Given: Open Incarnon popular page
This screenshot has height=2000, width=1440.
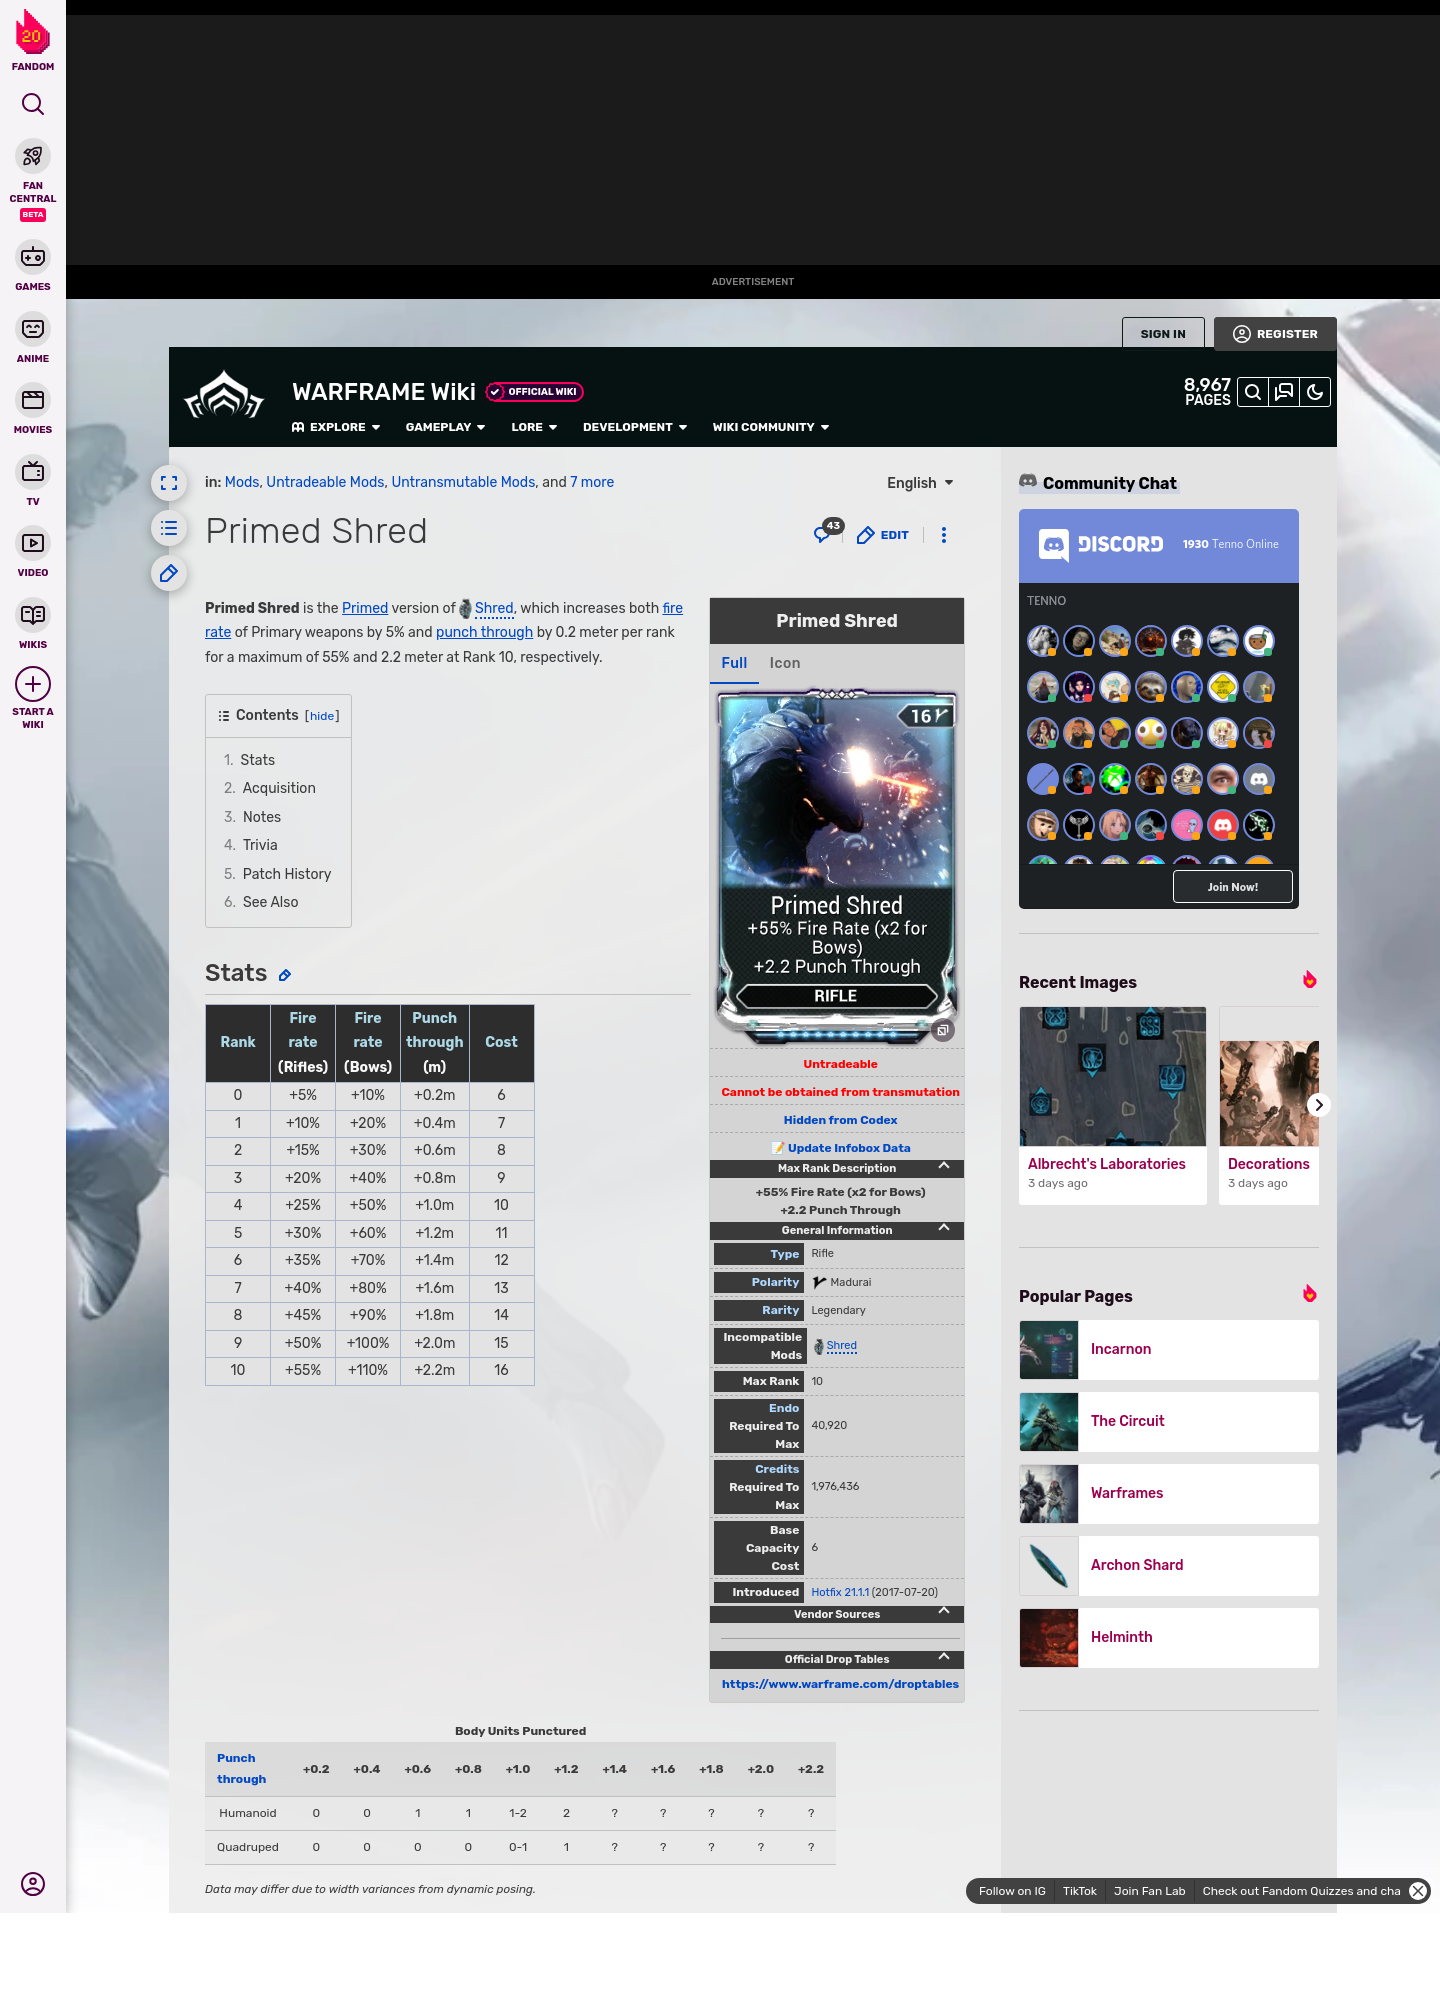Looking at the screenshot, I should pos(1169,1350).
